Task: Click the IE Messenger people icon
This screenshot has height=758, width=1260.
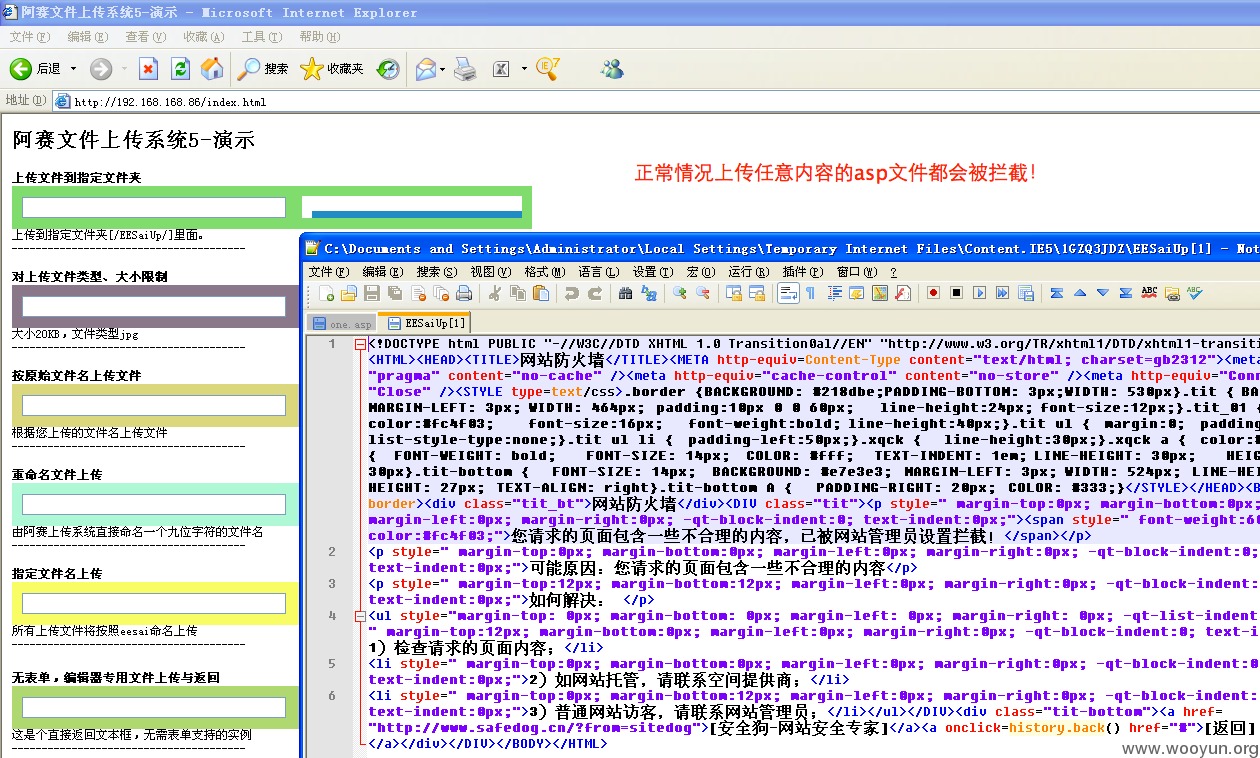Action: point(612,68)
